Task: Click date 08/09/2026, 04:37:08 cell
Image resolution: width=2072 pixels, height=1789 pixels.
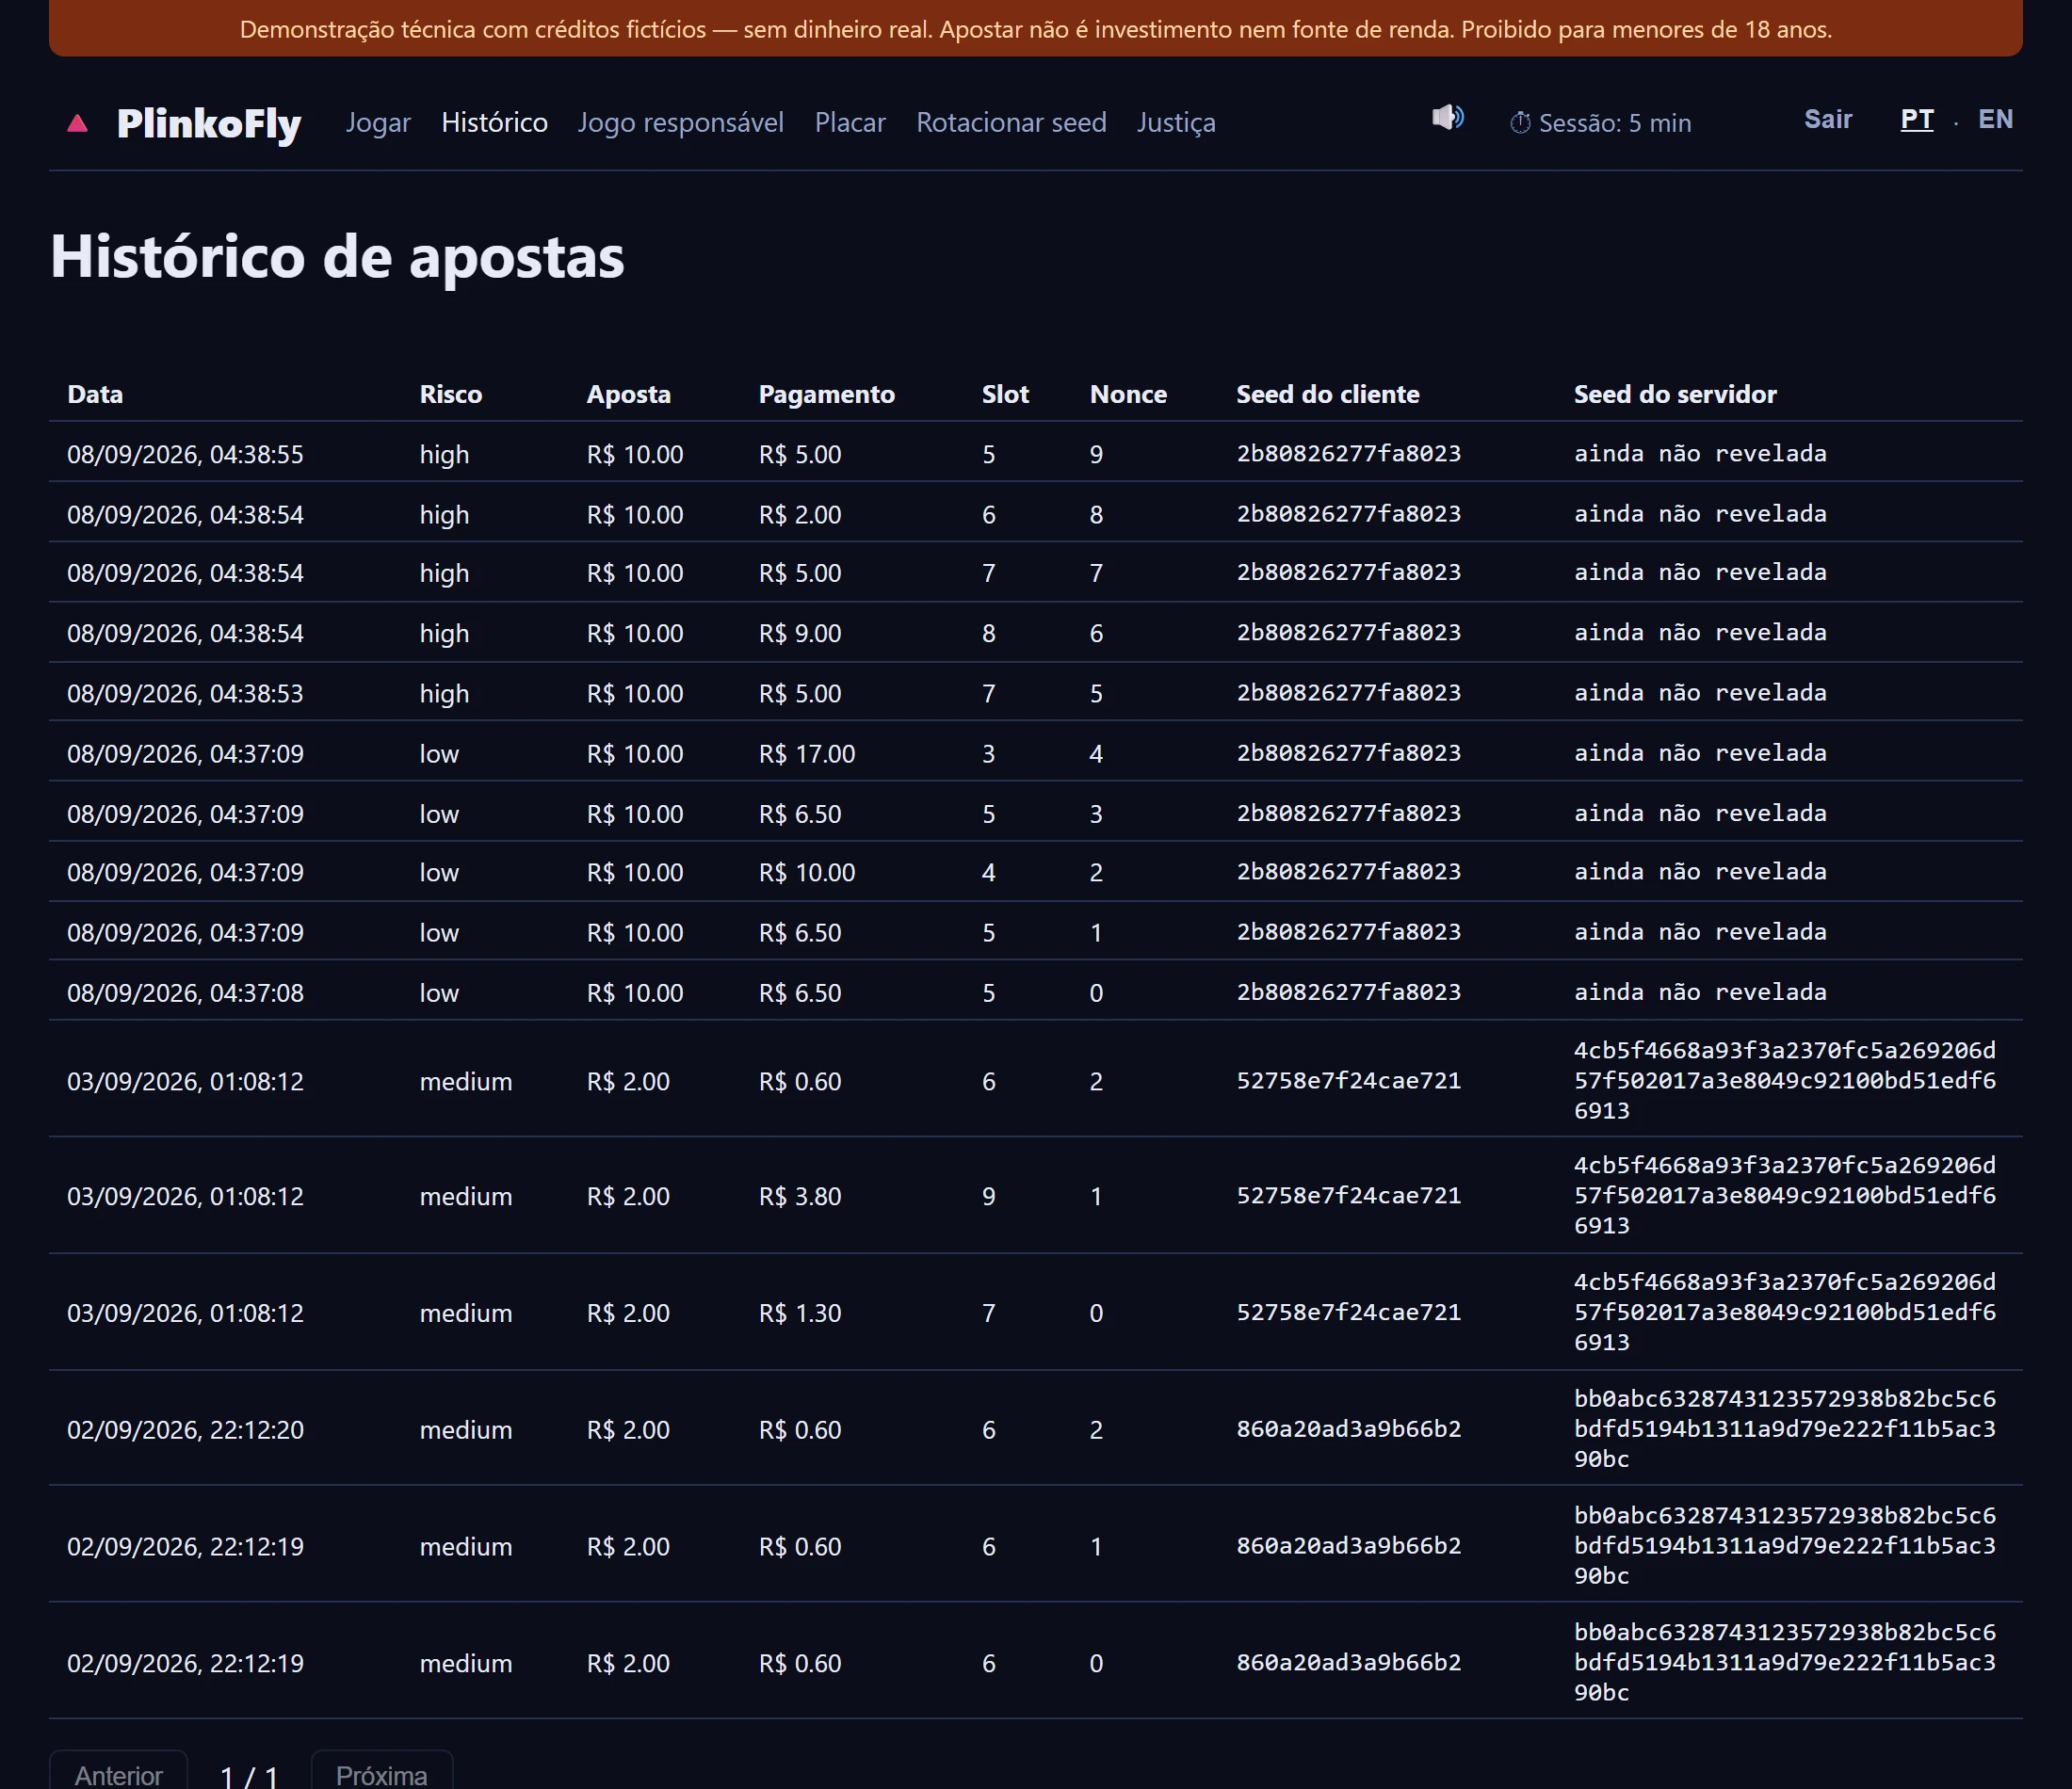Action: (x=185, y=992)
